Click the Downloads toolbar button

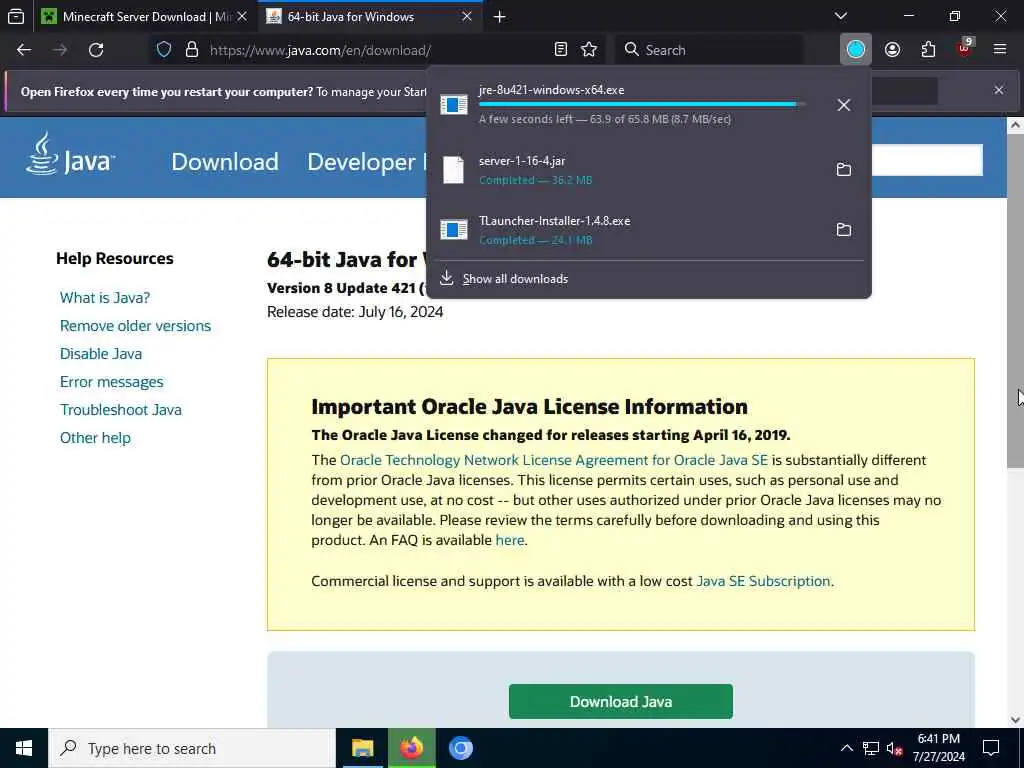click(856, 50)
